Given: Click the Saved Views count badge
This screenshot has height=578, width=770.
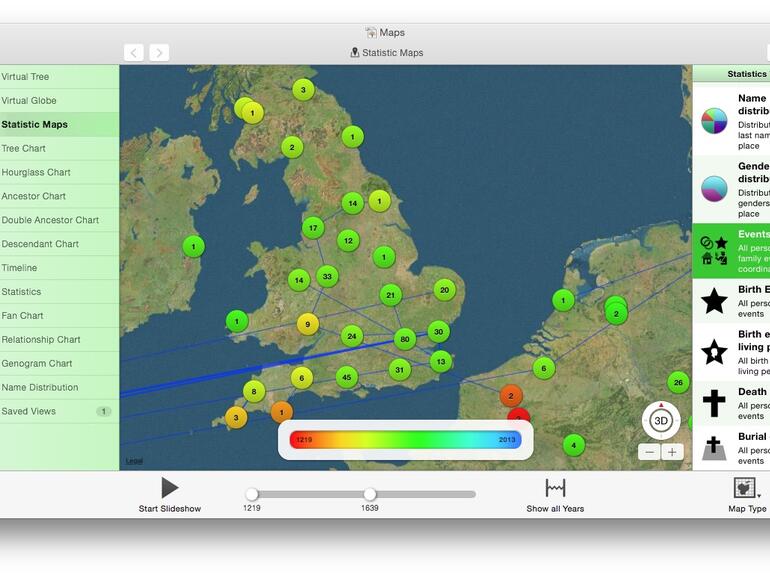Looking at the screenshot, I should pyautogui.click(x=104, y=412).
